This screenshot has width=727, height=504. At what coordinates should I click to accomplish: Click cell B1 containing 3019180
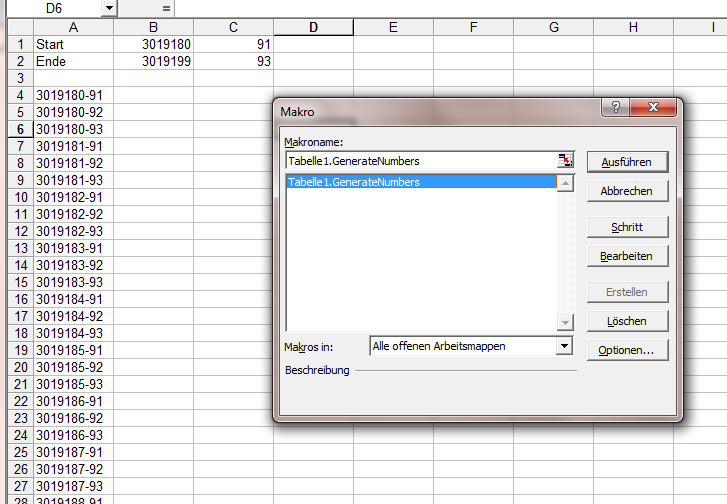coord(153,44)
